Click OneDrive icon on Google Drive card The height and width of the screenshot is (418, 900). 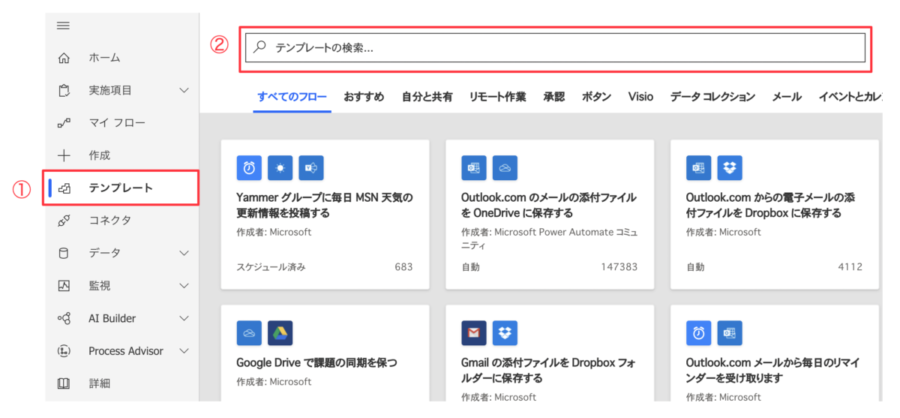click(249, 332)
